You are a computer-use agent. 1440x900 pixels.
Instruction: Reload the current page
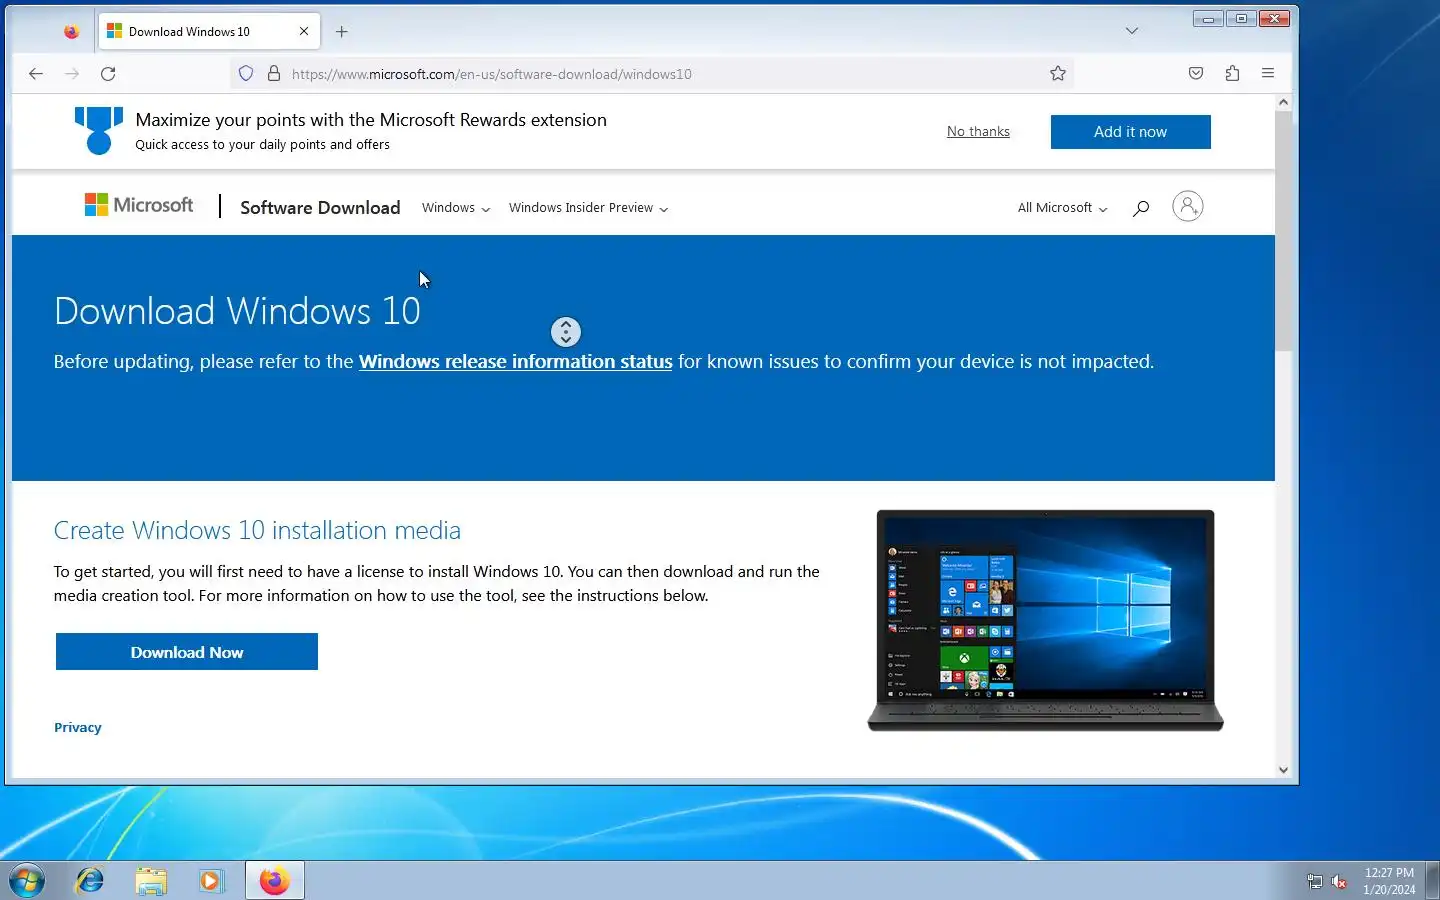click(108, 74)
